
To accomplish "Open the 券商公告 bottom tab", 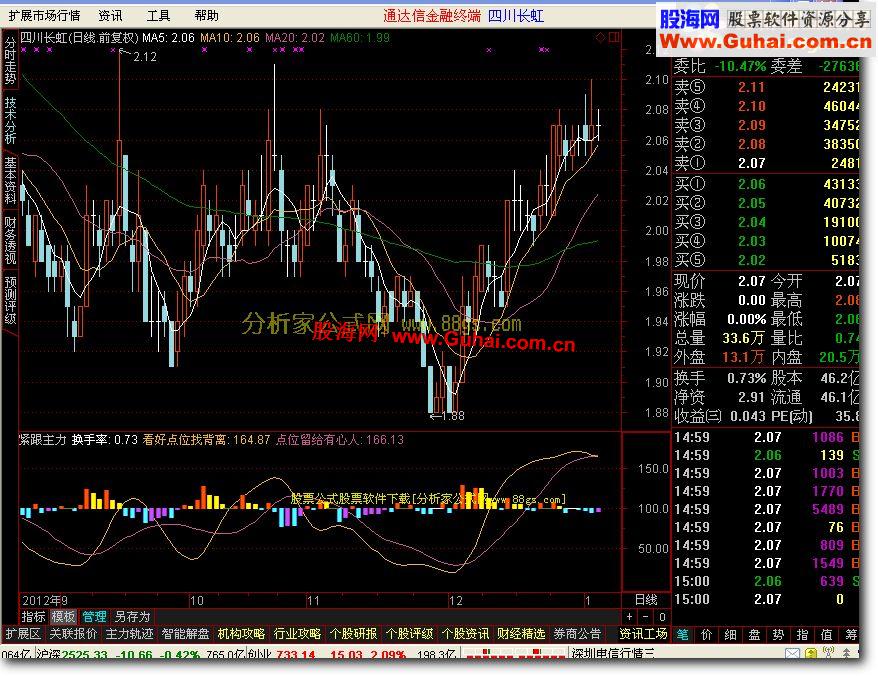I will [x=577, y=634].
